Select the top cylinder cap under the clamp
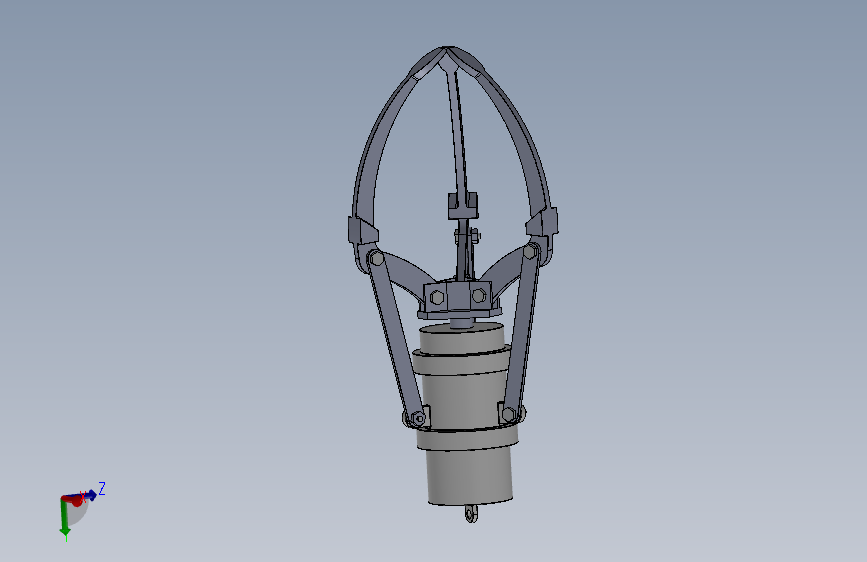Viewport: 867px width, 562px height. tap(462, 339)
